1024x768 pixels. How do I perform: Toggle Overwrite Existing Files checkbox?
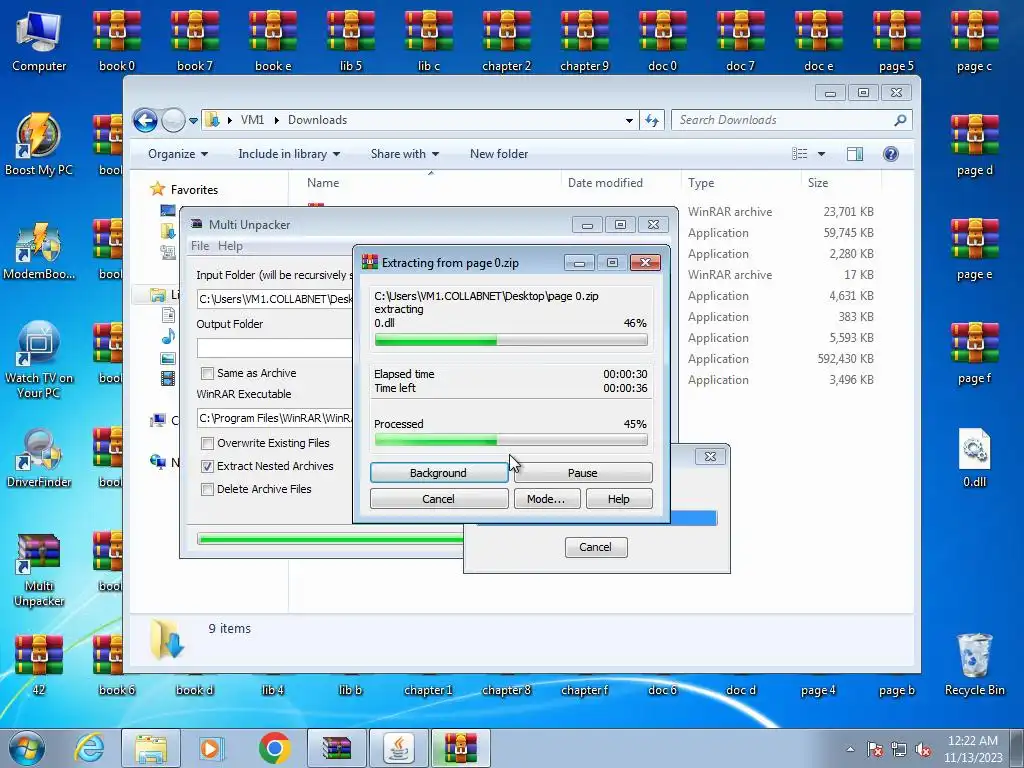tap(208, 443)
